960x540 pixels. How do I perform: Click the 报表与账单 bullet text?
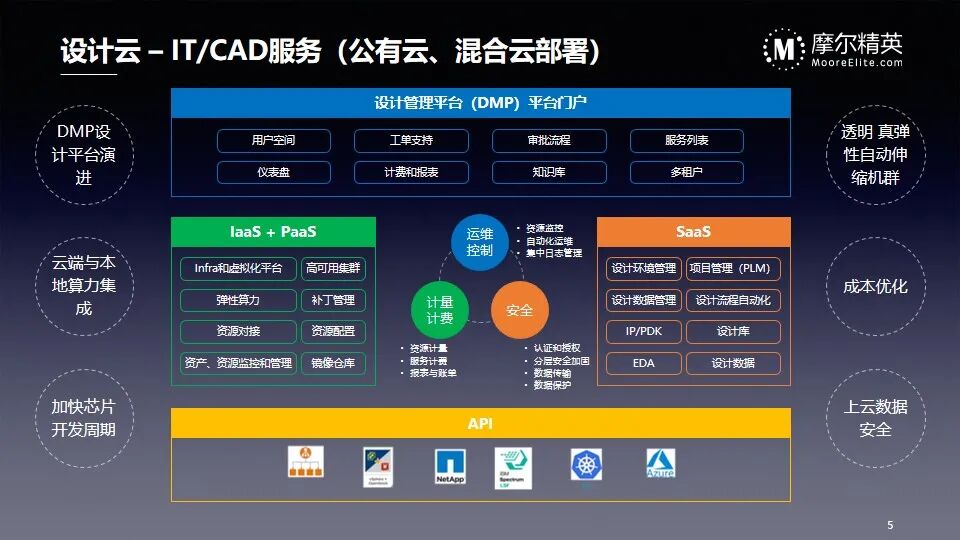pyautogui.click(x=433, y=373)
